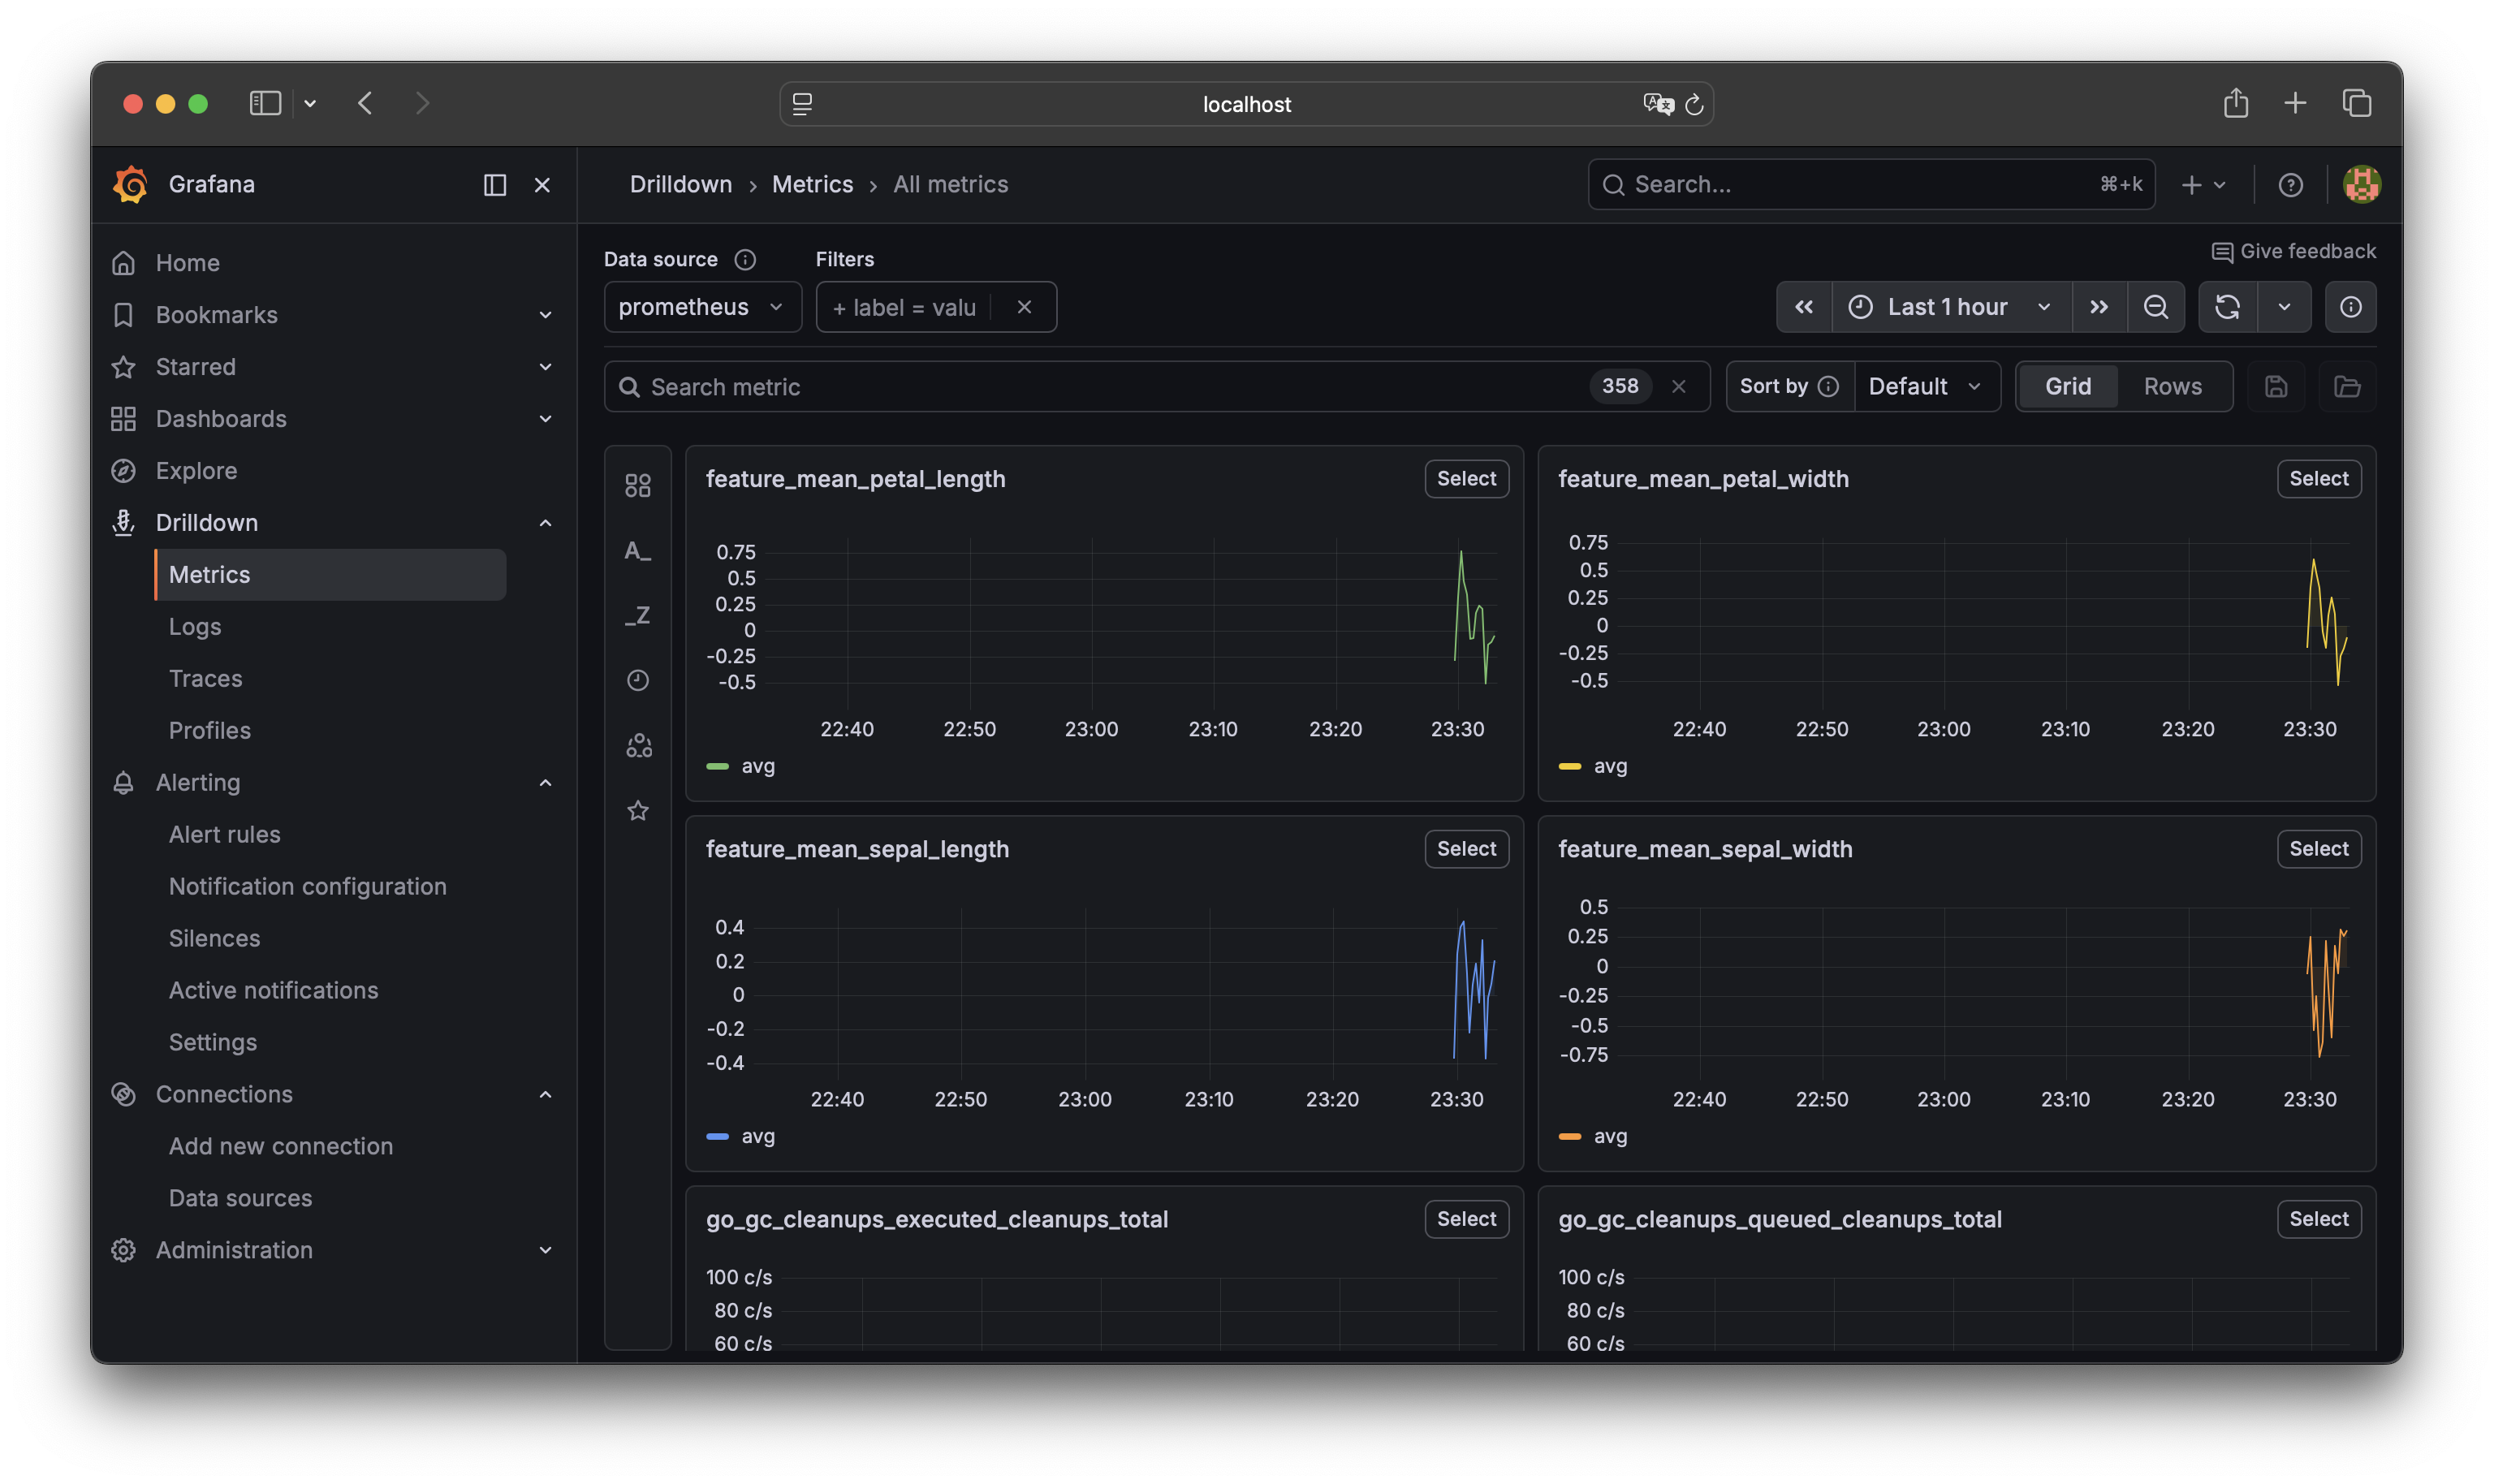This screenshot has width=2494, height=1484.
Task: Expand the Administration section
Action: tap(545, 1251)
